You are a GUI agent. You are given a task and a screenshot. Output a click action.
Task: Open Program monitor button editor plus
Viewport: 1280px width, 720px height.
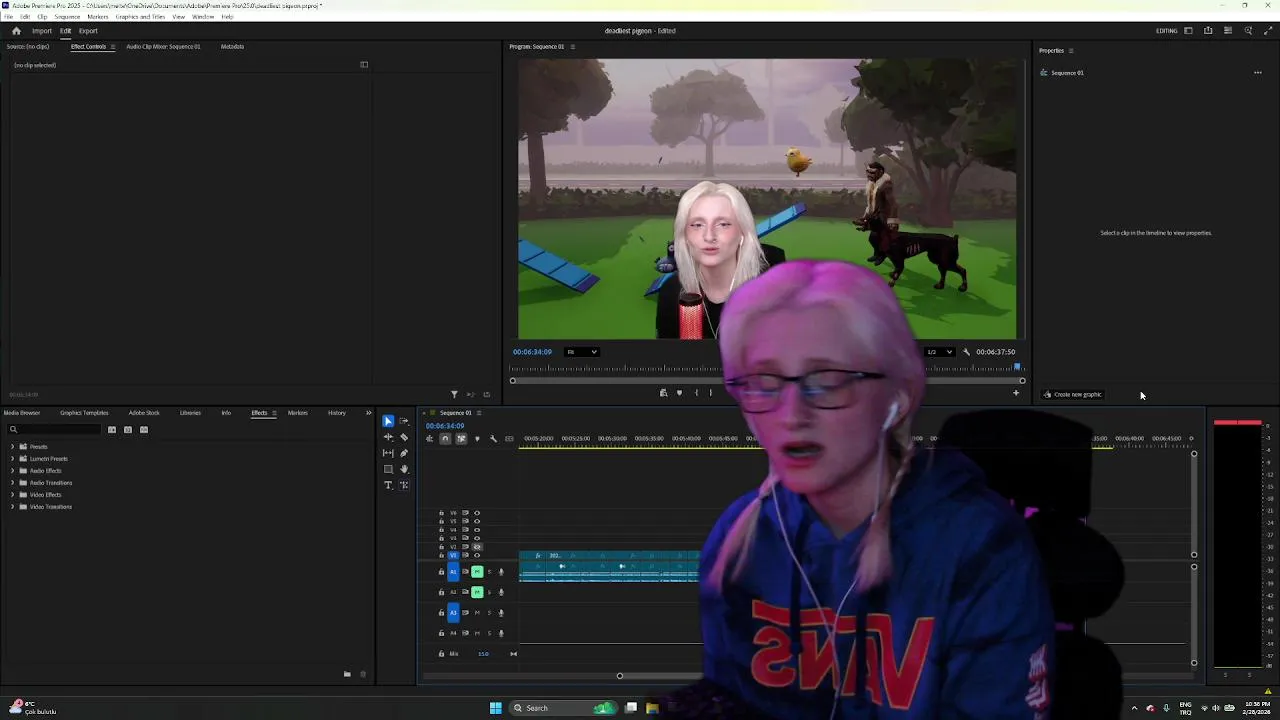(x=1016, y=393)
